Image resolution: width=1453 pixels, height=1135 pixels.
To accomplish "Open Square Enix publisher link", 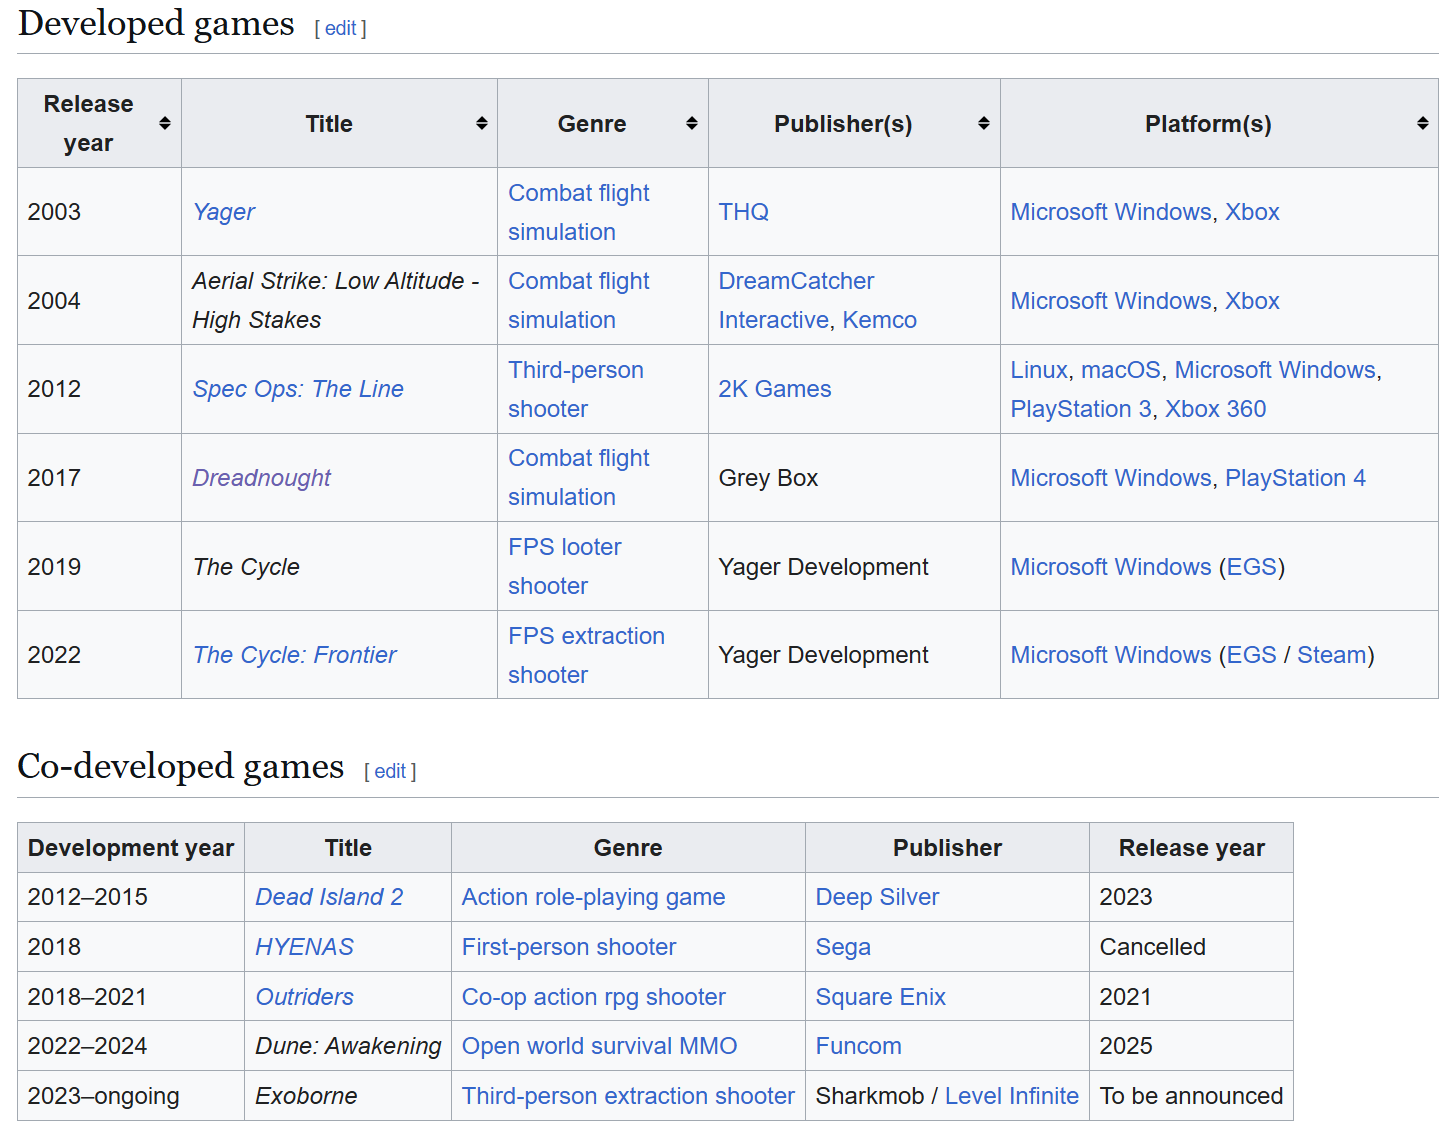I will (880, 997).
